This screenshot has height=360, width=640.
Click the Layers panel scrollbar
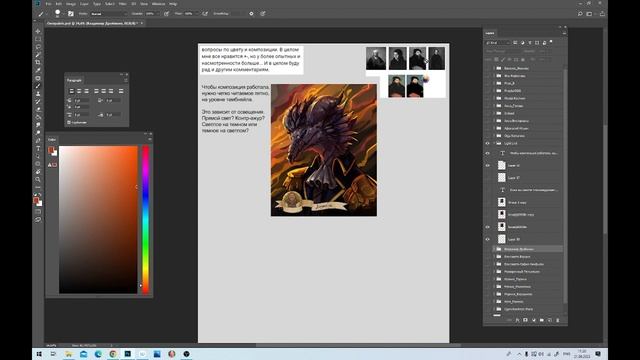pos(565,186)
